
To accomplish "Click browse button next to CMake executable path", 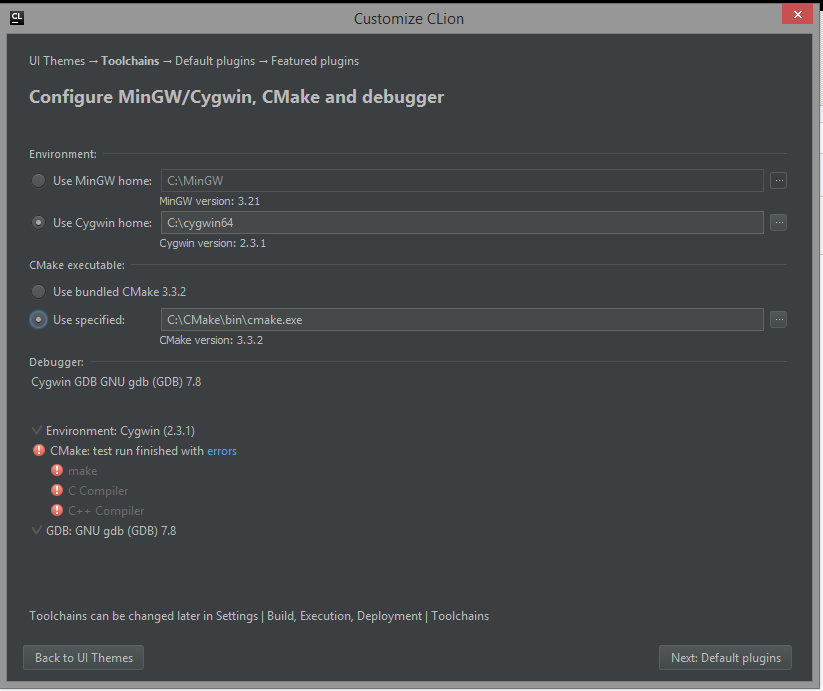I will coord(779,320).
